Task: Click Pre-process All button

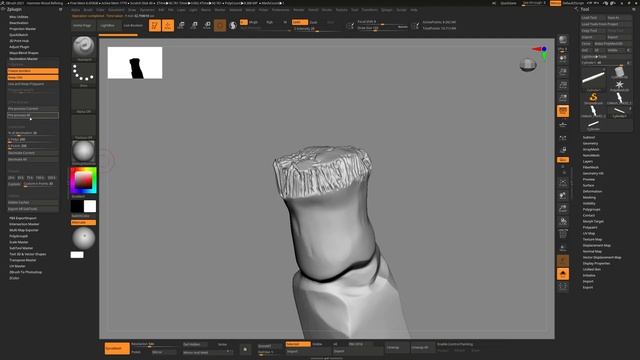Action: tap(33, 116)
